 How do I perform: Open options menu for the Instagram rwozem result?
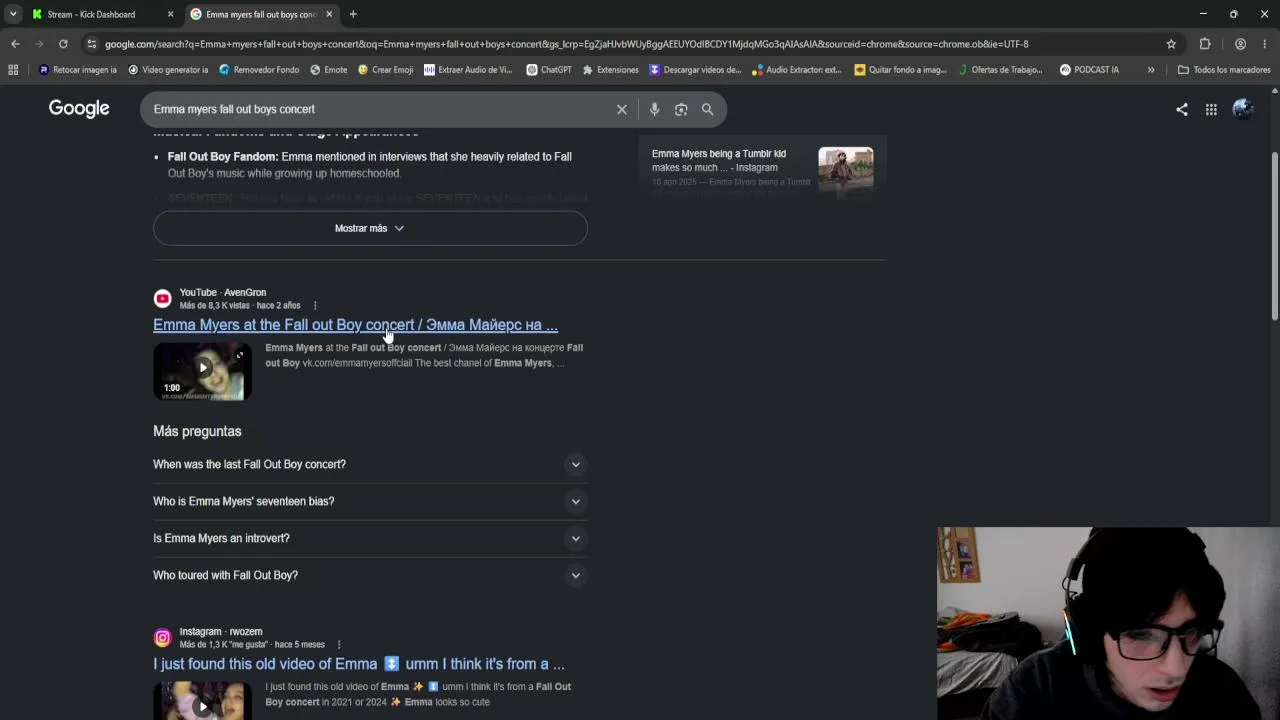pyautogui.click(x=339, y=645)
